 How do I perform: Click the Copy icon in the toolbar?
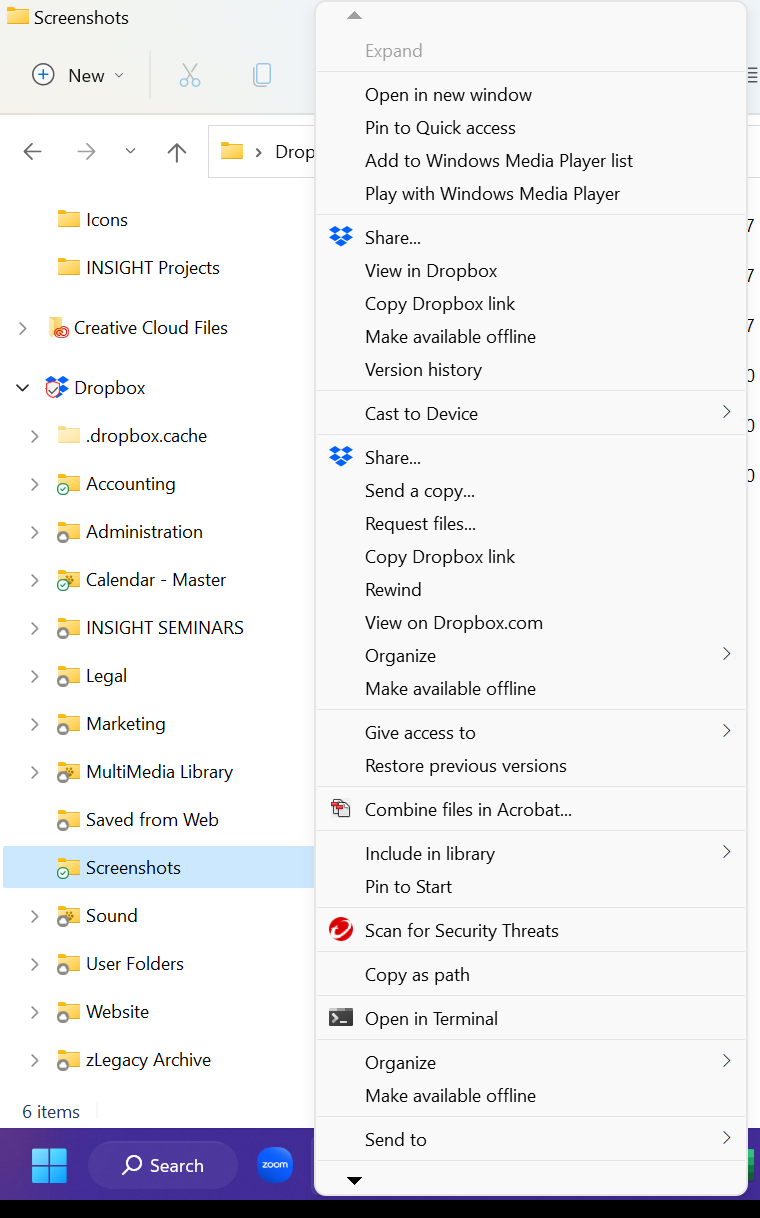(261, 75)
